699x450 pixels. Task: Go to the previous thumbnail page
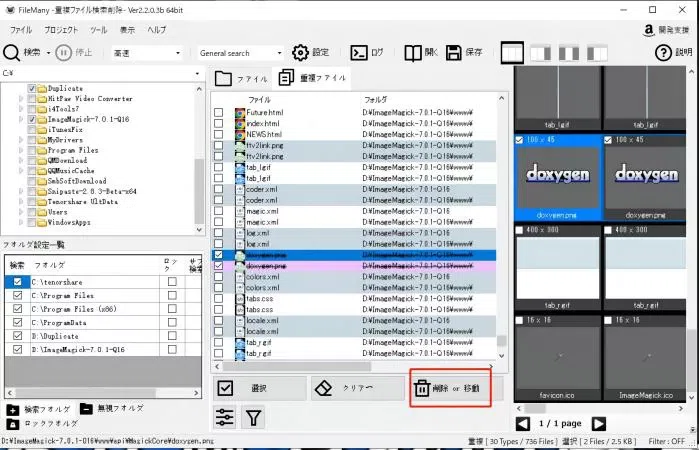523,424
